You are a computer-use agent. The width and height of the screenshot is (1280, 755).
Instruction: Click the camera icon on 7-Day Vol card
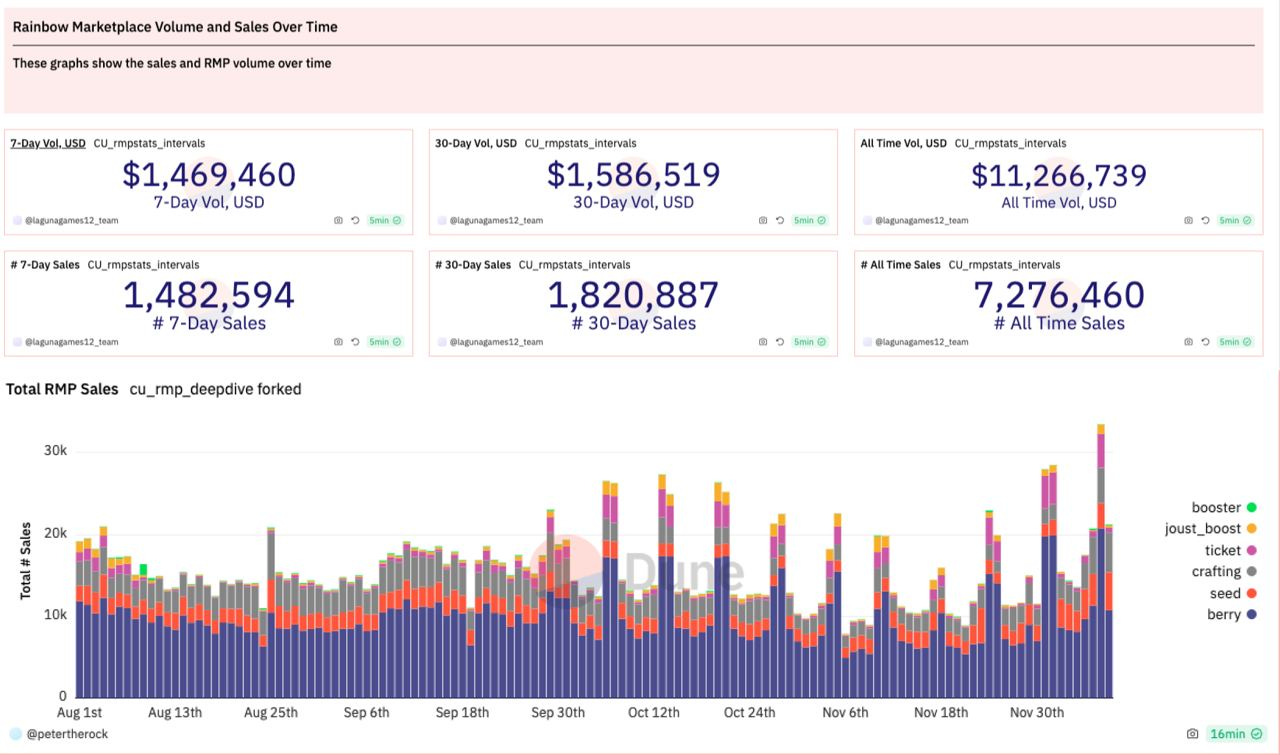(338, 220)
